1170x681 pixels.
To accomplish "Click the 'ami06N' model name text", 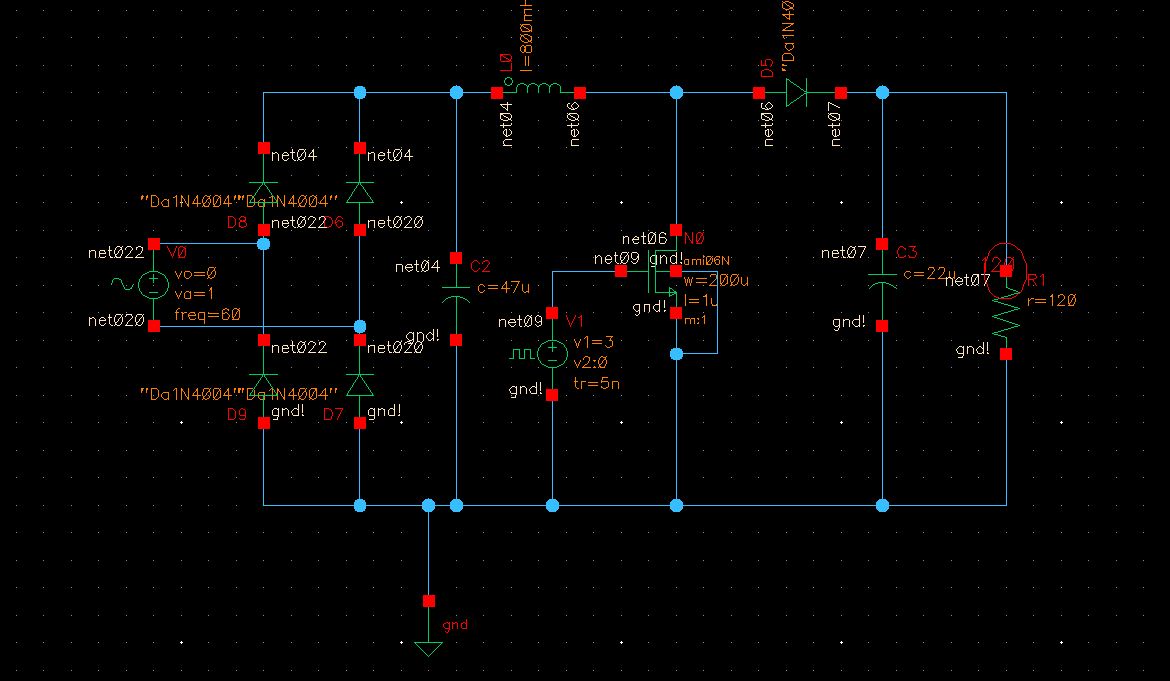I will tap(707, 260).
